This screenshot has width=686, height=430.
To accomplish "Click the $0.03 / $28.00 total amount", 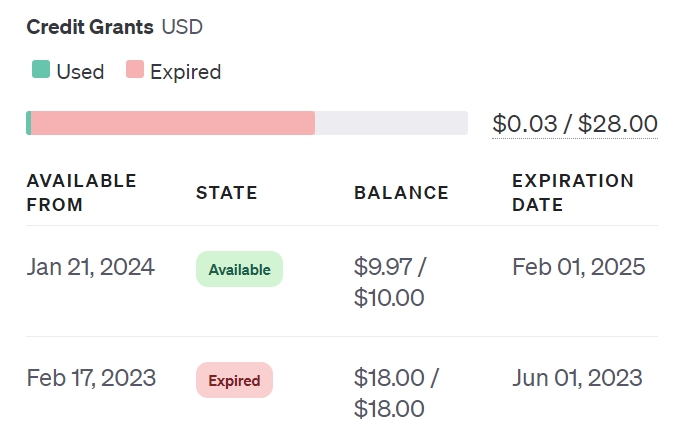I will (x=575, y=124).
